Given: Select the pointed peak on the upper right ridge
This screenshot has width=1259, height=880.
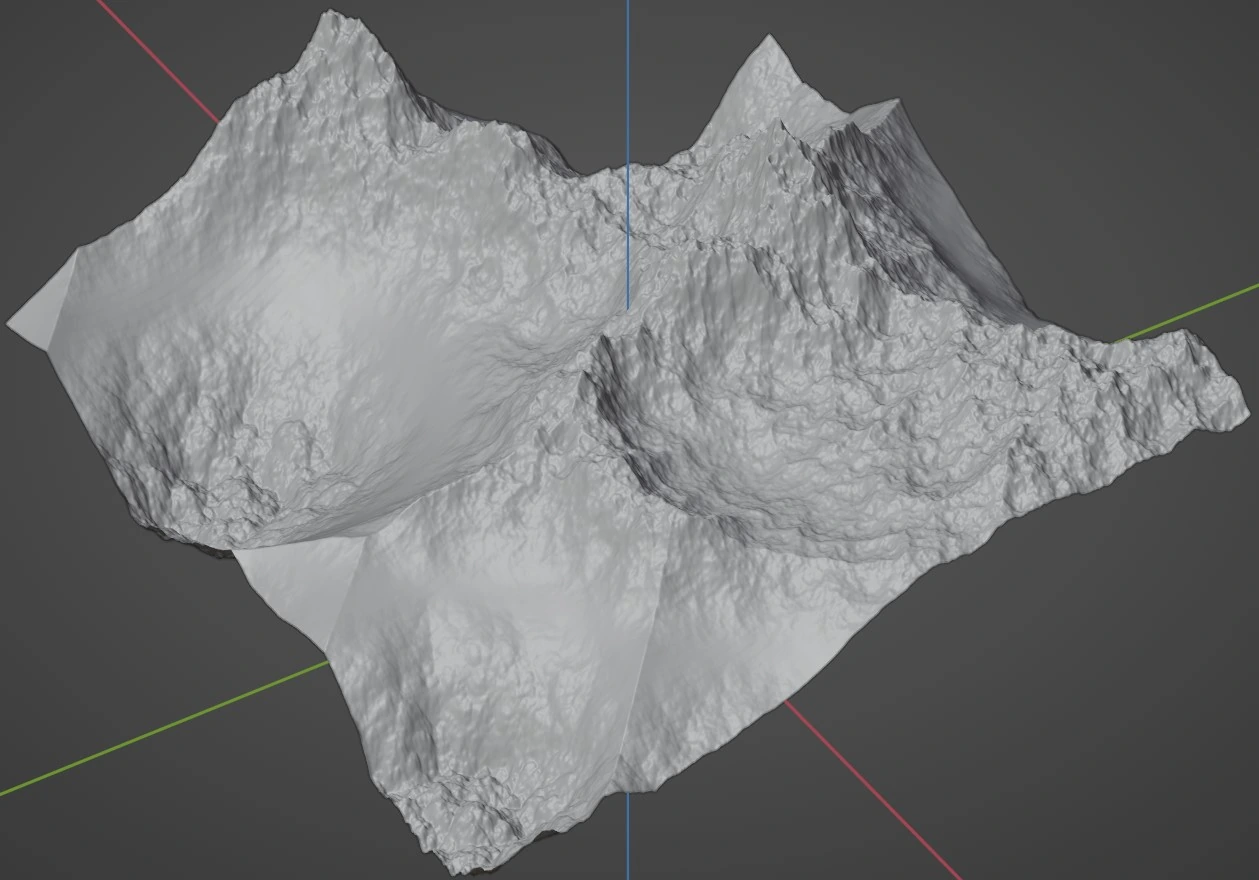Looking at the screenshot, I should [768, 42].
